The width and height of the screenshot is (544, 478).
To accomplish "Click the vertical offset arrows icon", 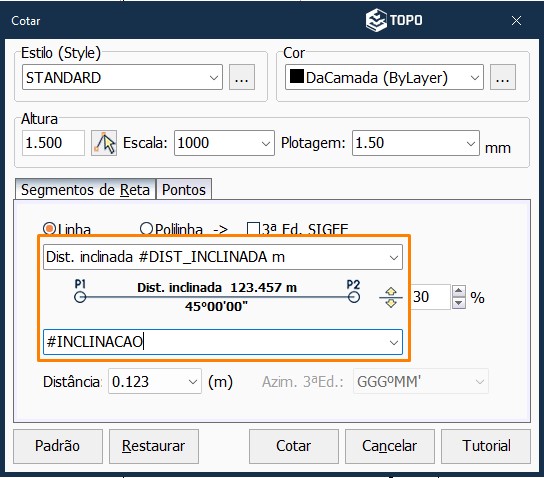I will [x=391, y=297].
